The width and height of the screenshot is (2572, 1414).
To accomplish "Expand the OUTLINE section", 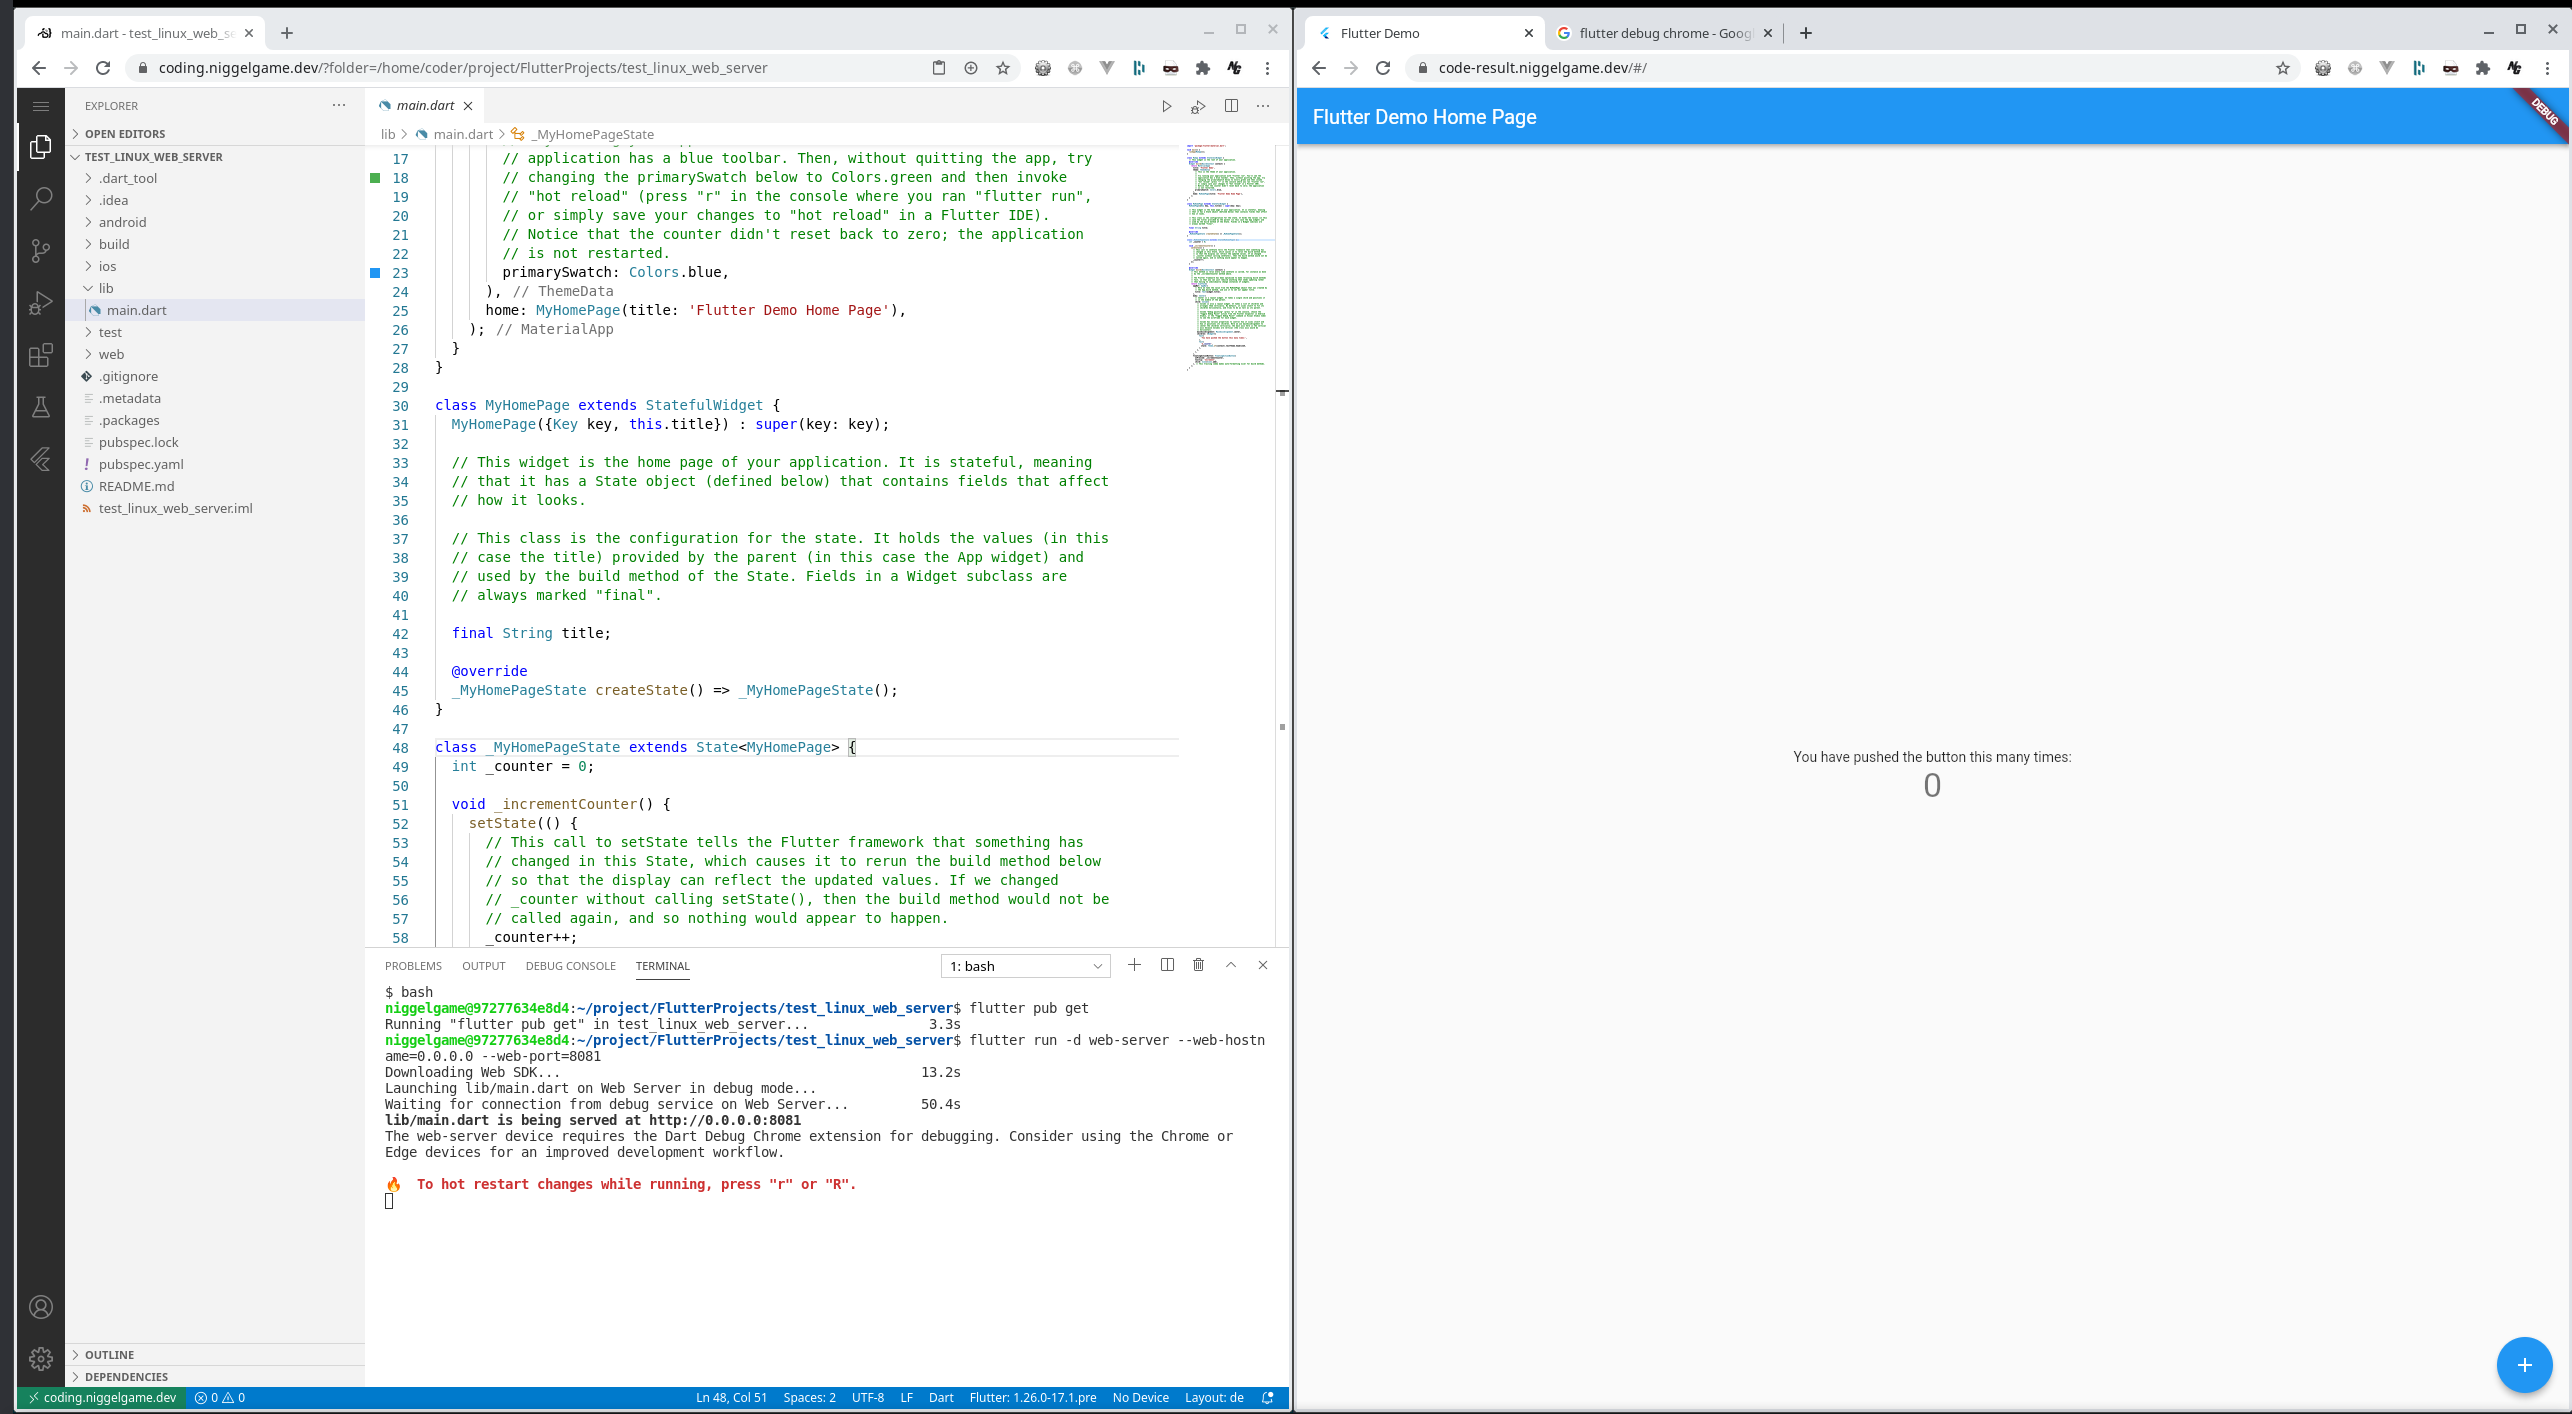I will coord(109,1355).
